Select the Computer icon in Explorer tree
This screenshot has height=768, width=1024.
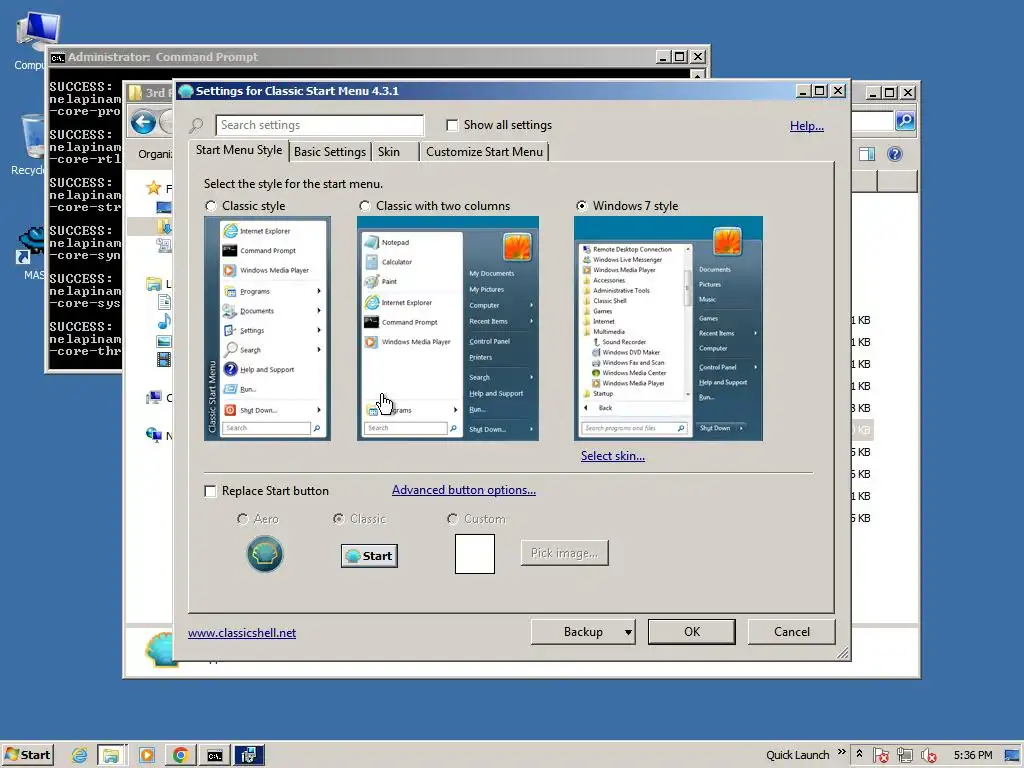pyautogui.click(x=153, y=397)
